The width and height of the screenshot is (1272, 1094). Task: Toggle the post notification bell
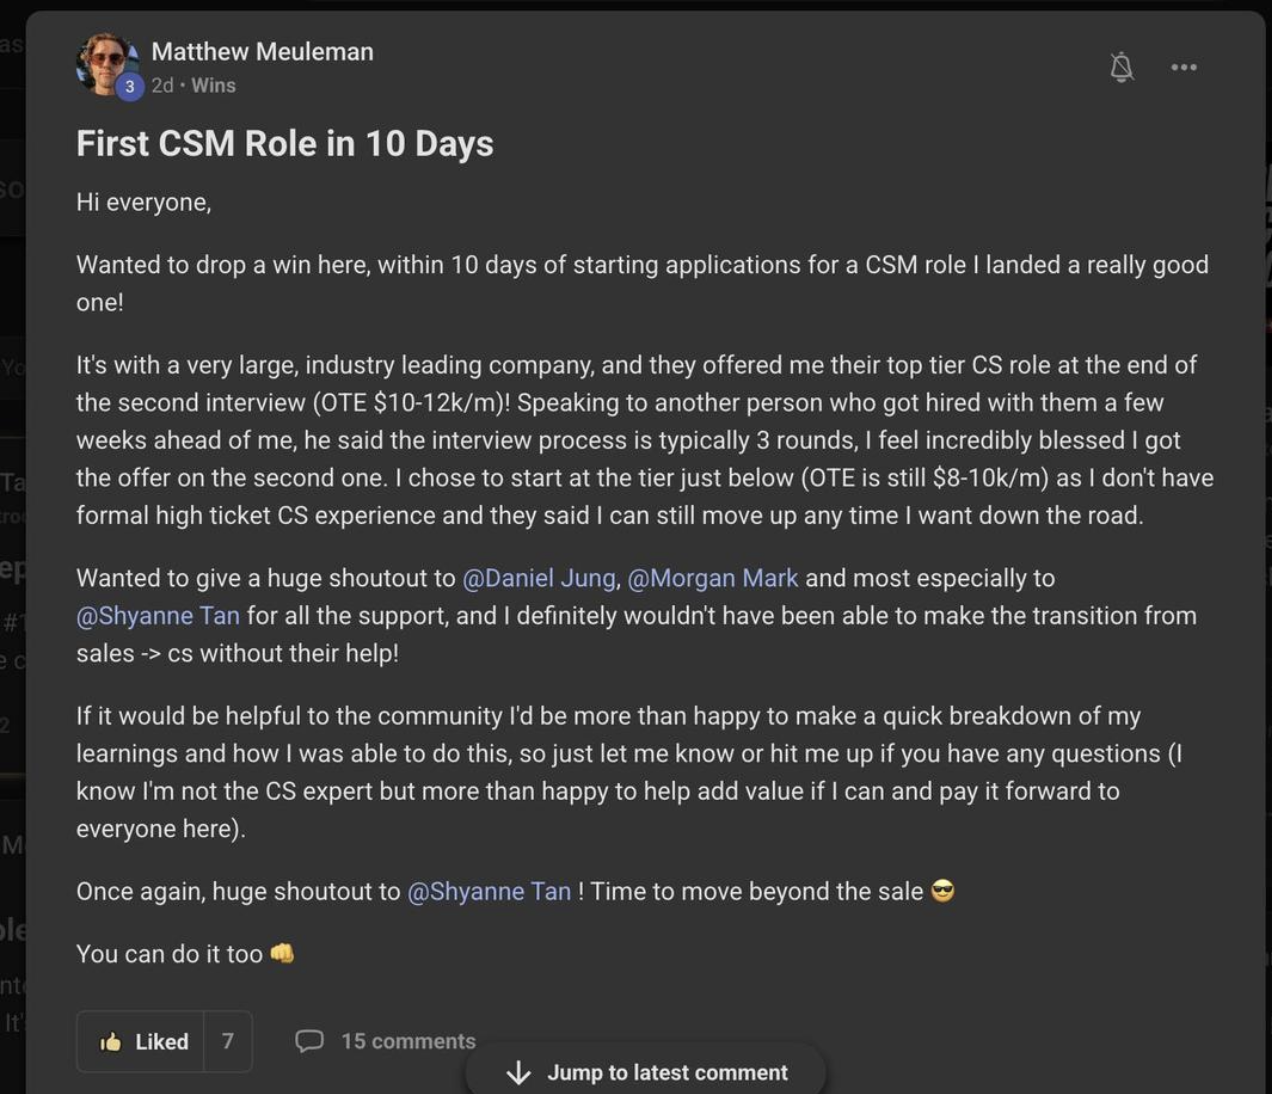[x=1122, y=67]
